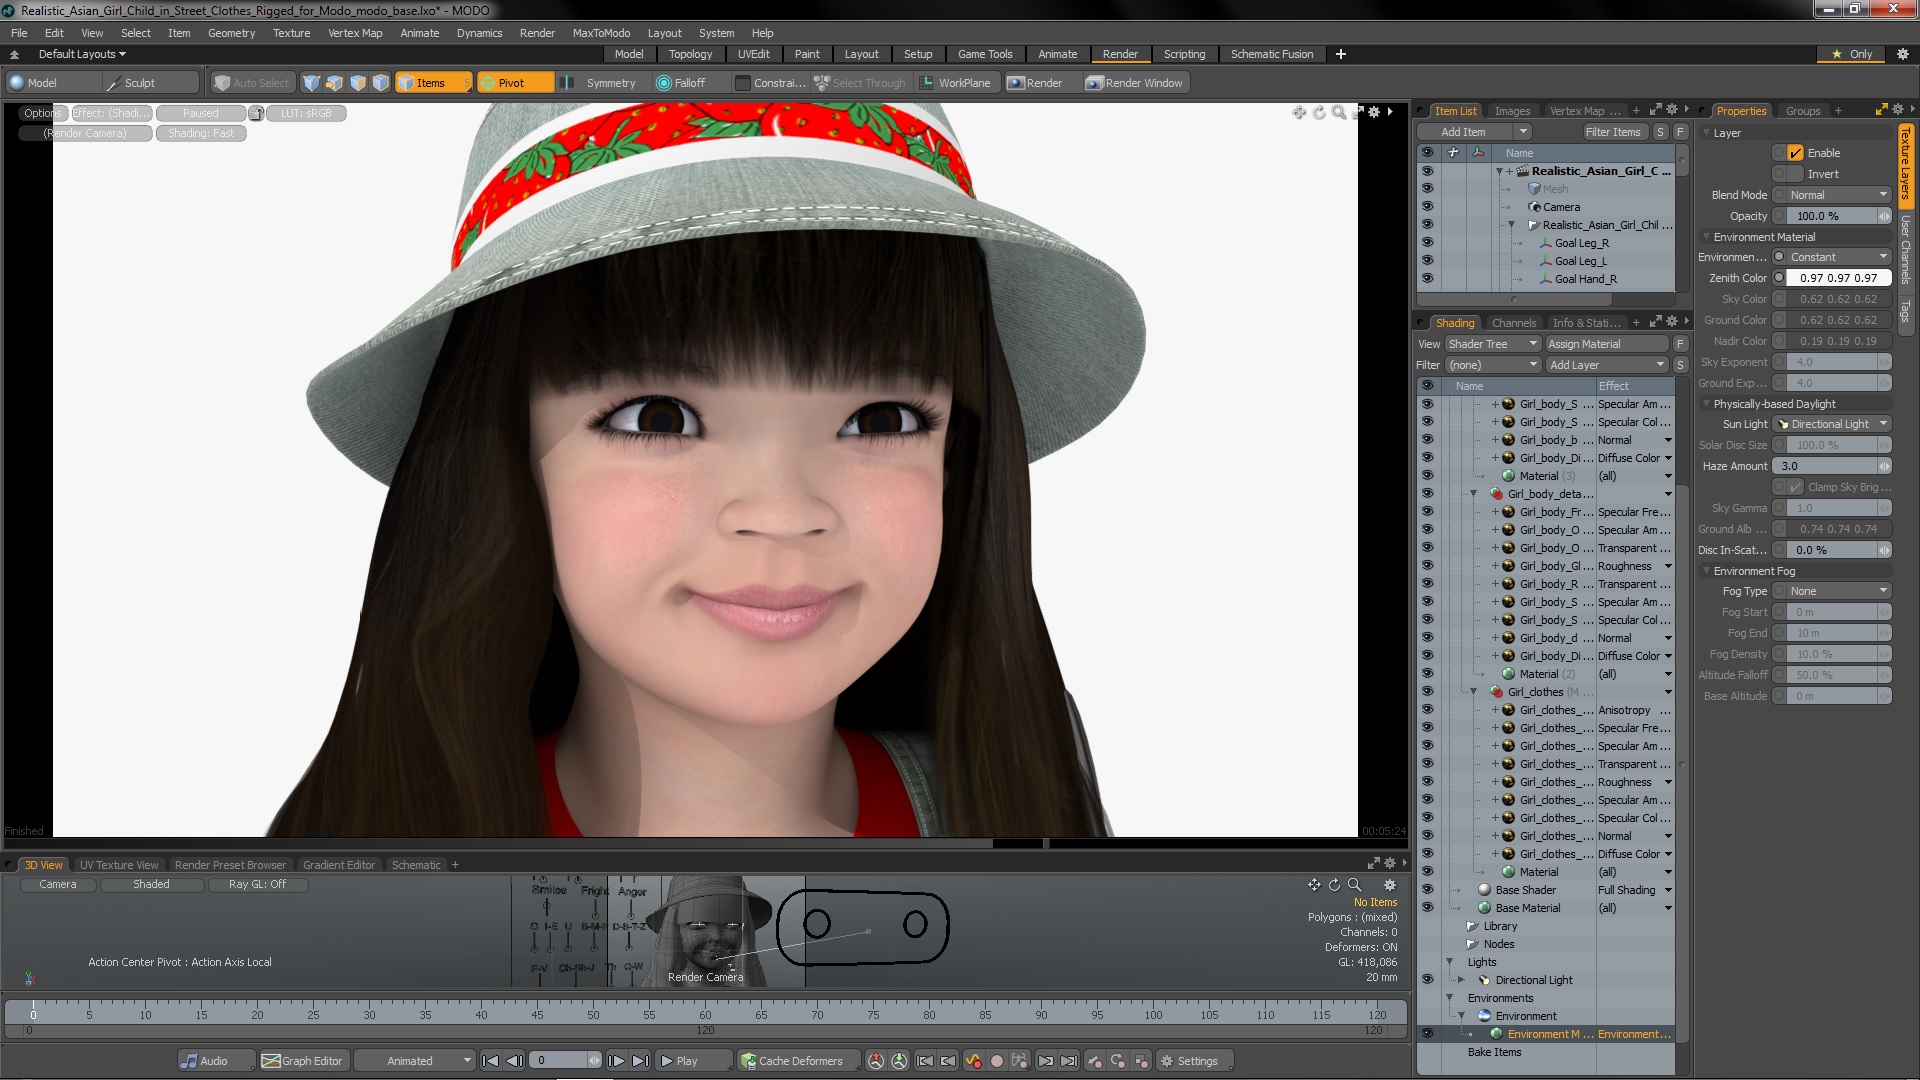Select Vertices selection mode icon
This screenshot has width=1920, height=1080.
point(312,83)
